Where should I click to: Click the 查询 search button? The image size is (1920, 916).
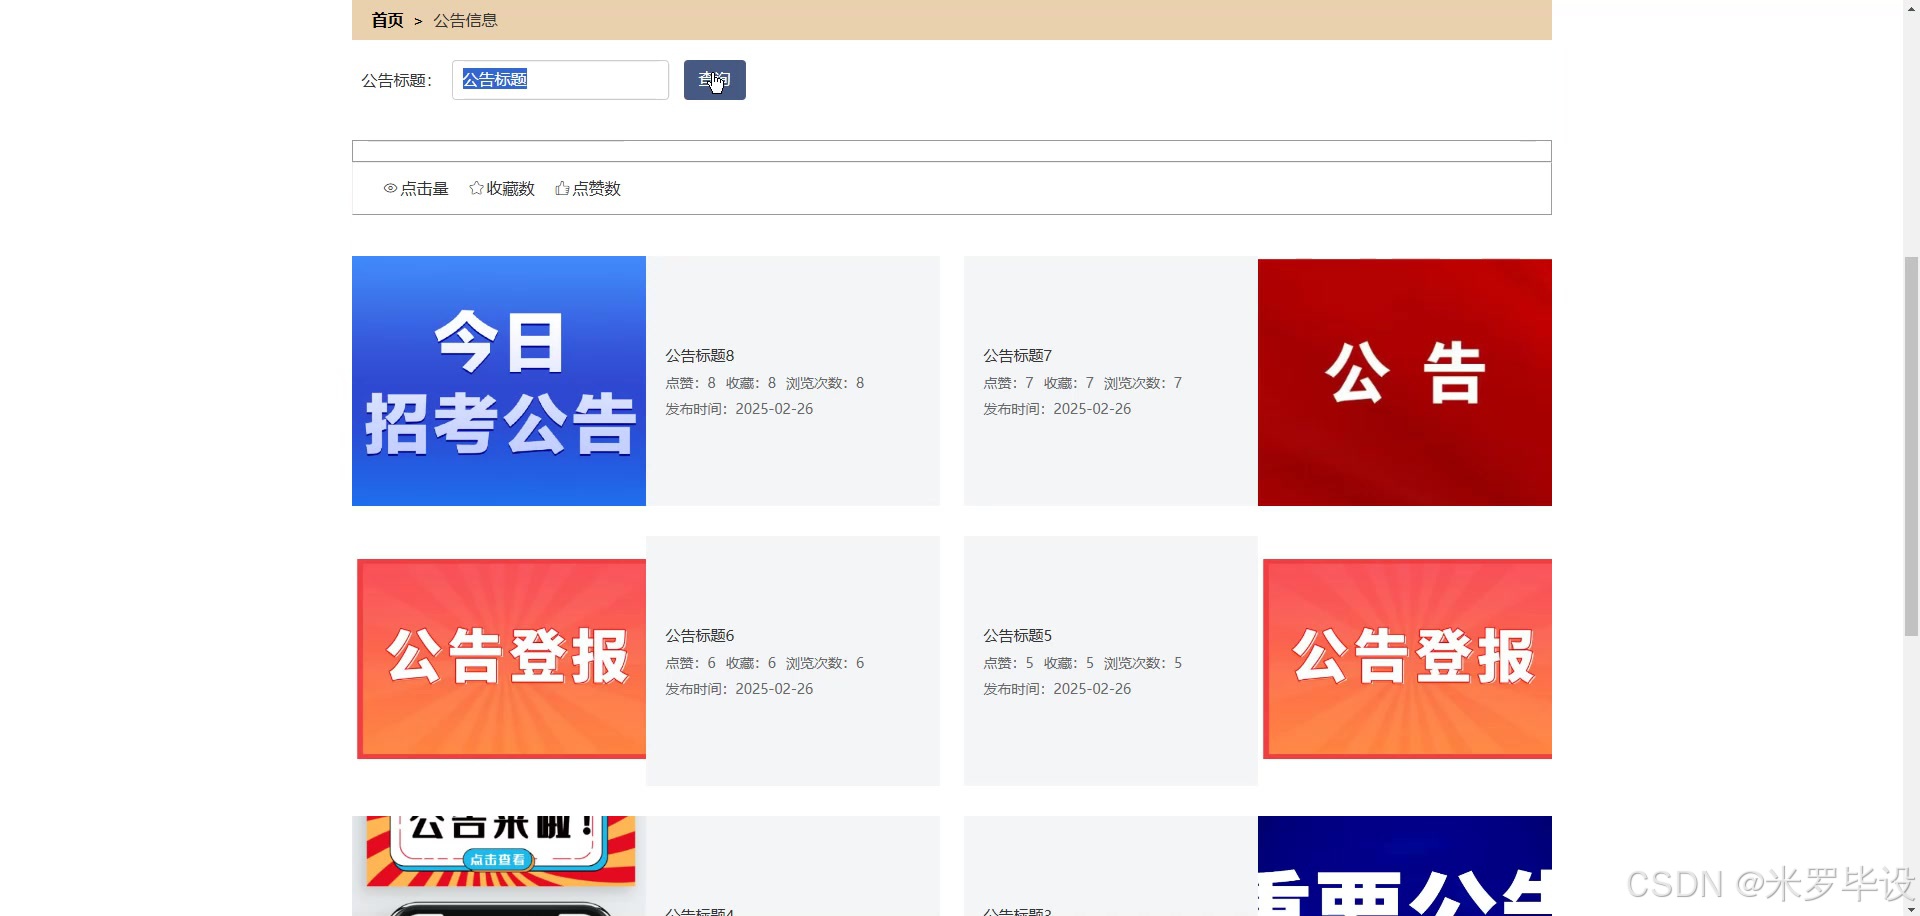coord(715,80)
